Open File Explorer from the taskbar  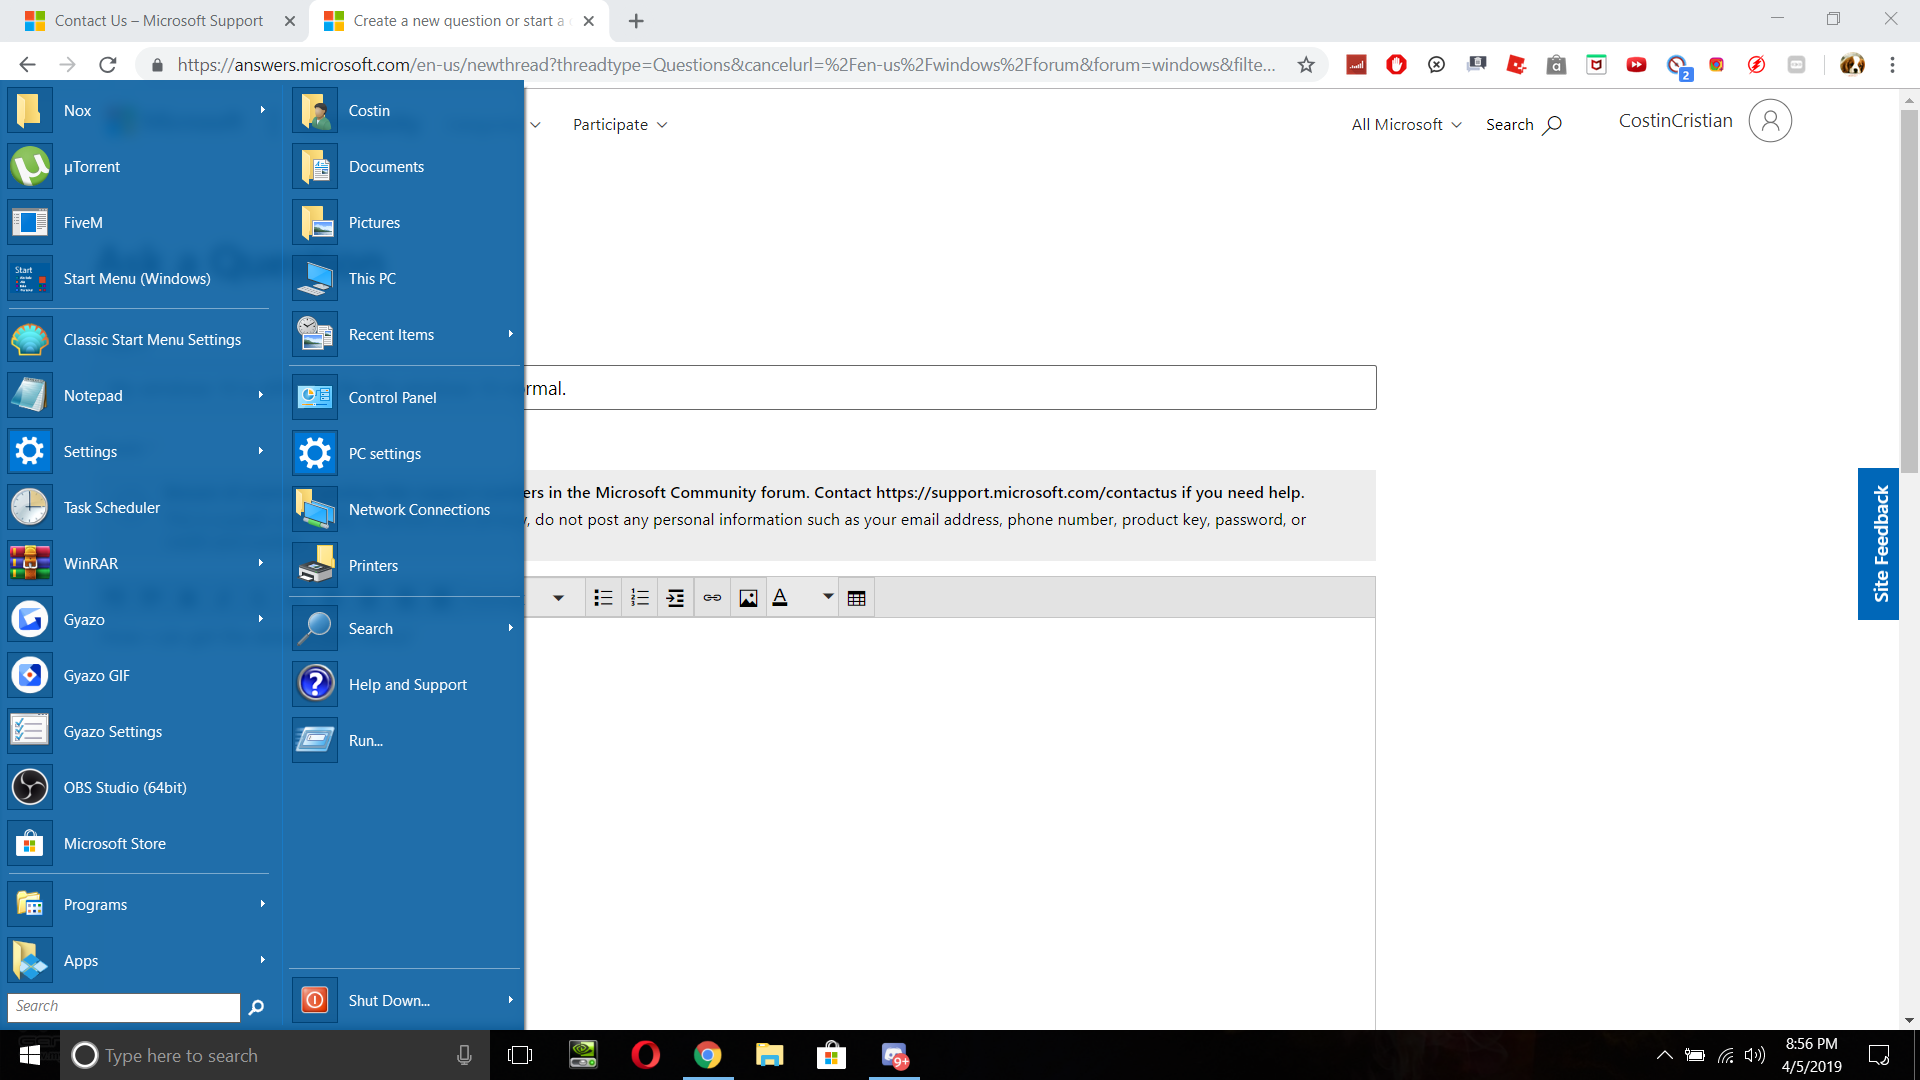tap(769, 1055)
